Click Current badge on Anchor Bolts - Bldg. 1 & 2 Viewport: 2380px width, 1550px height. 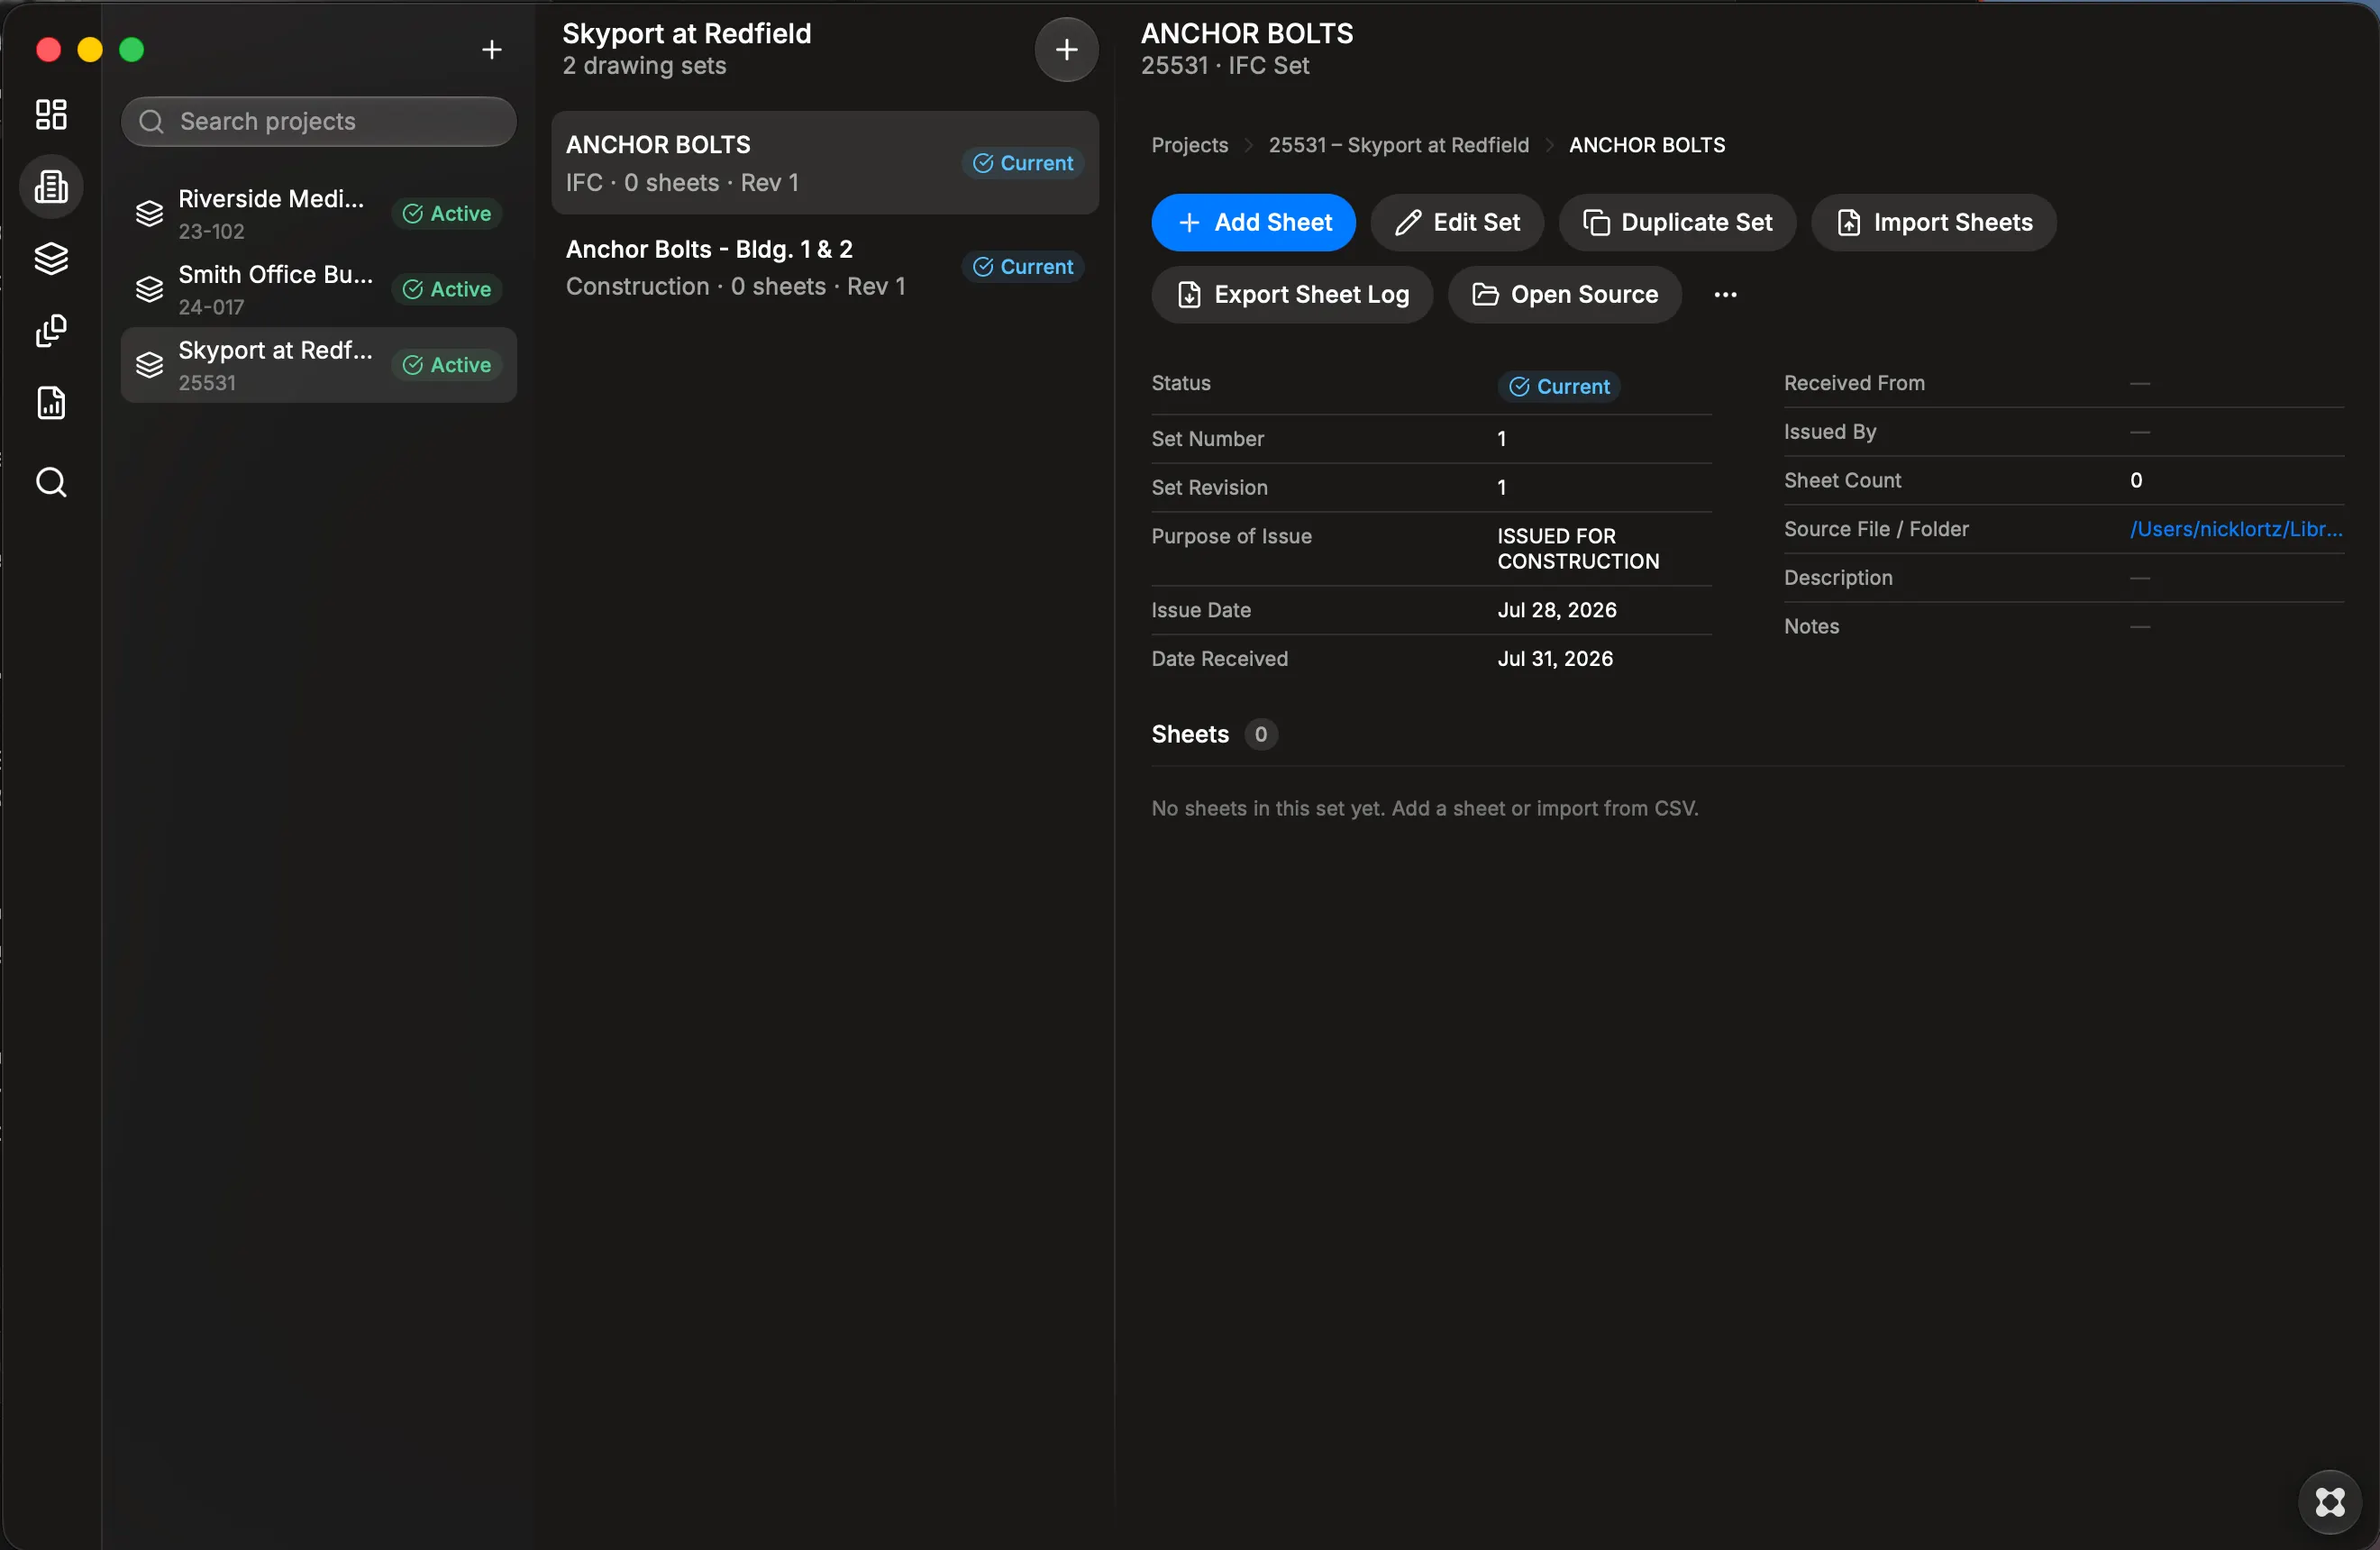1023,267
